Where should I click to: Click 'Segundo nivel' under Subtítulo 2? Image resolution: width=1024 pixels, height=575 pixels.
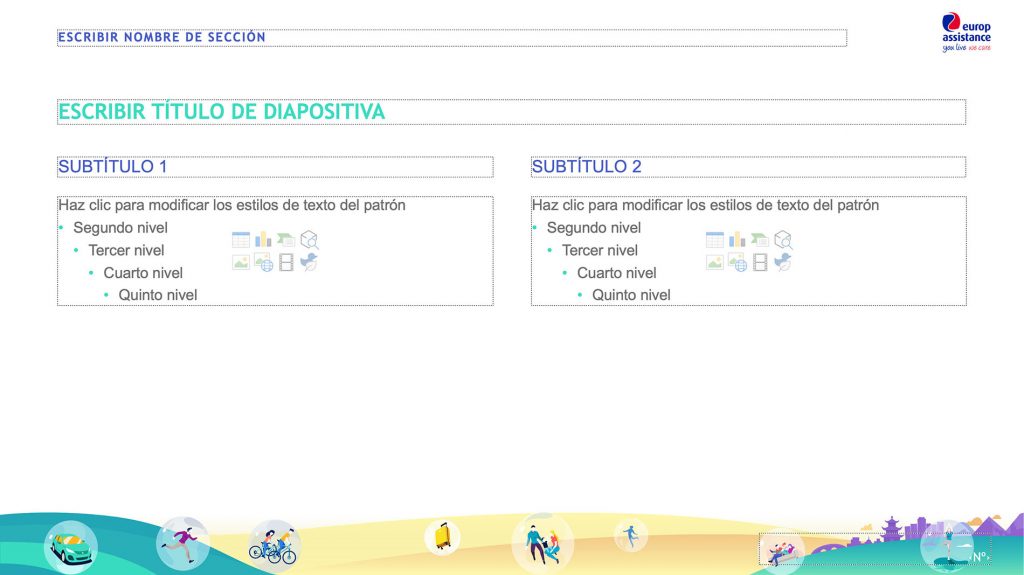click(x=594, y=228)
